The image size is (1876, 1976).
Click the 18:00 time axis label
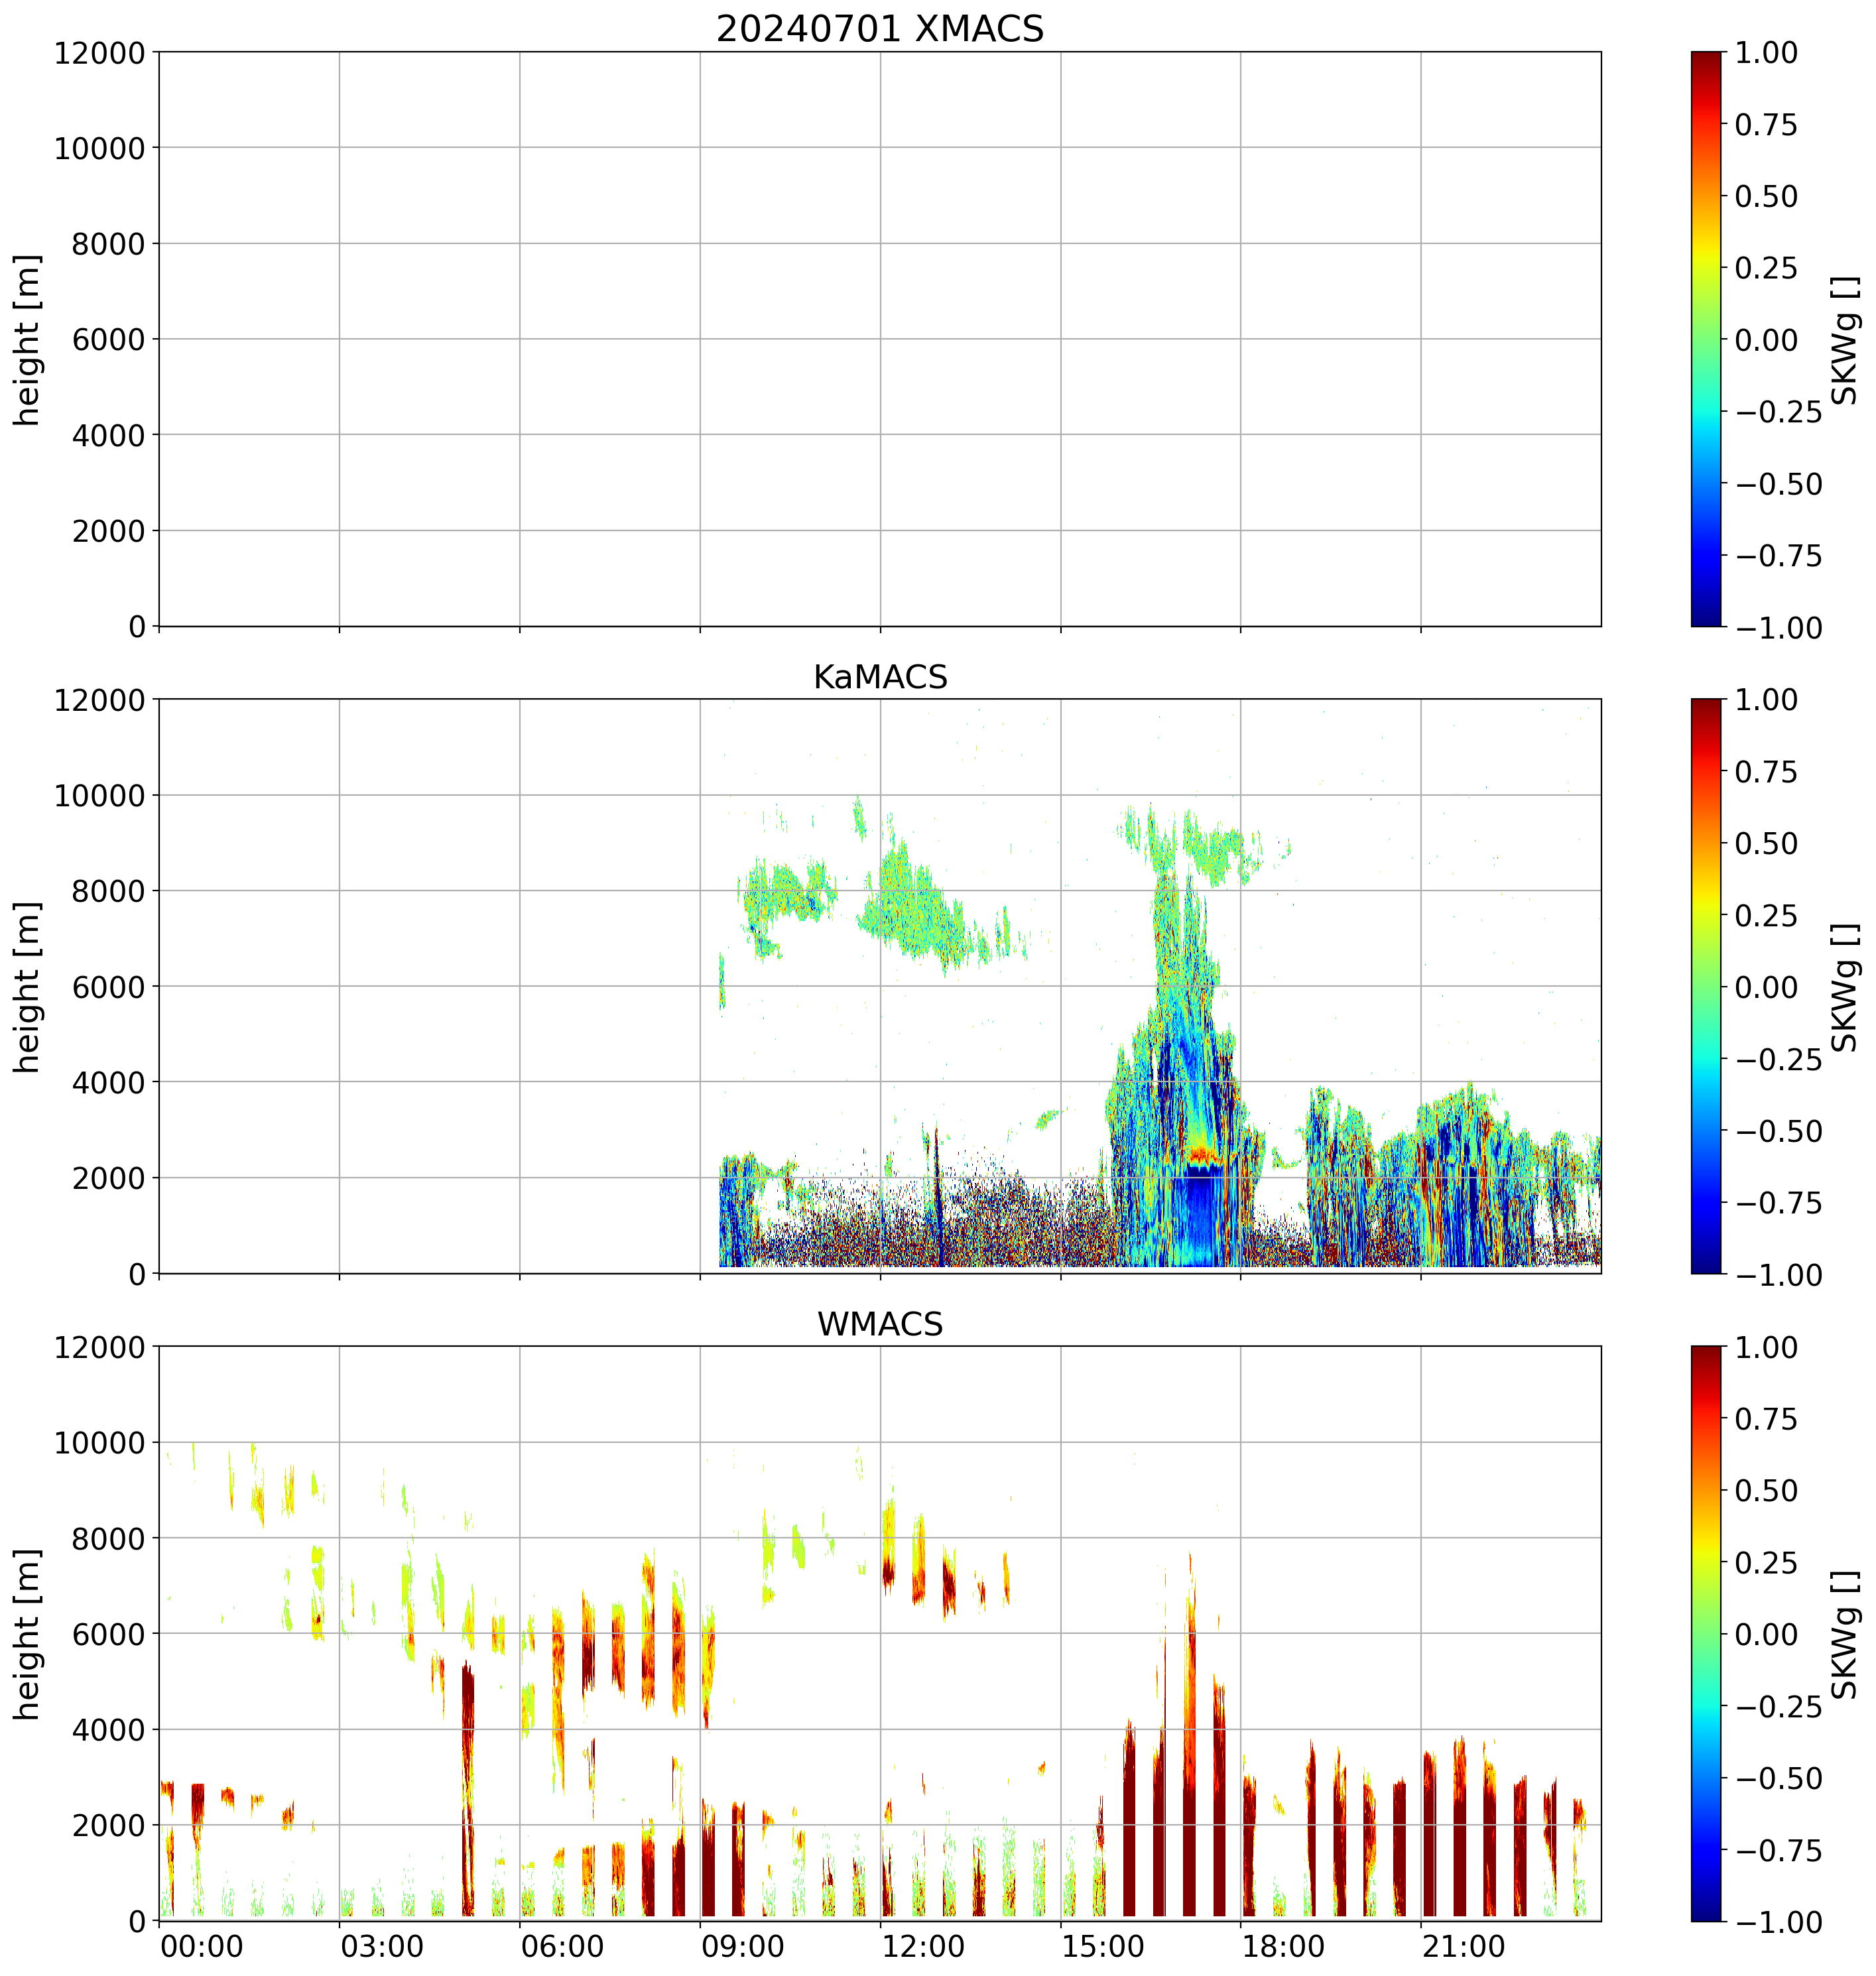coord(1284,1947)
